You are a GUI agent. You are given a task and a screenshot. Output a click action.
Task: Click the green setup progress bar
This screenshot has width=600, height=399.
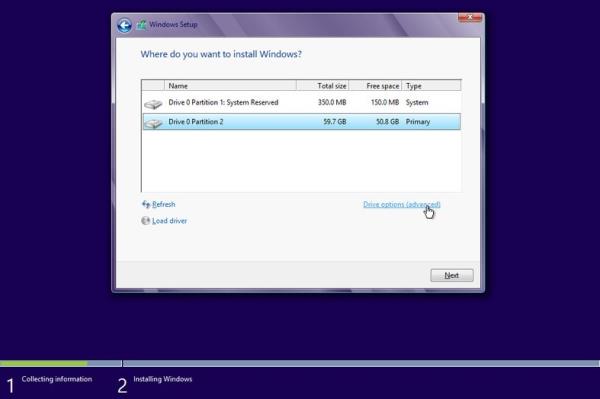[44, 363]
